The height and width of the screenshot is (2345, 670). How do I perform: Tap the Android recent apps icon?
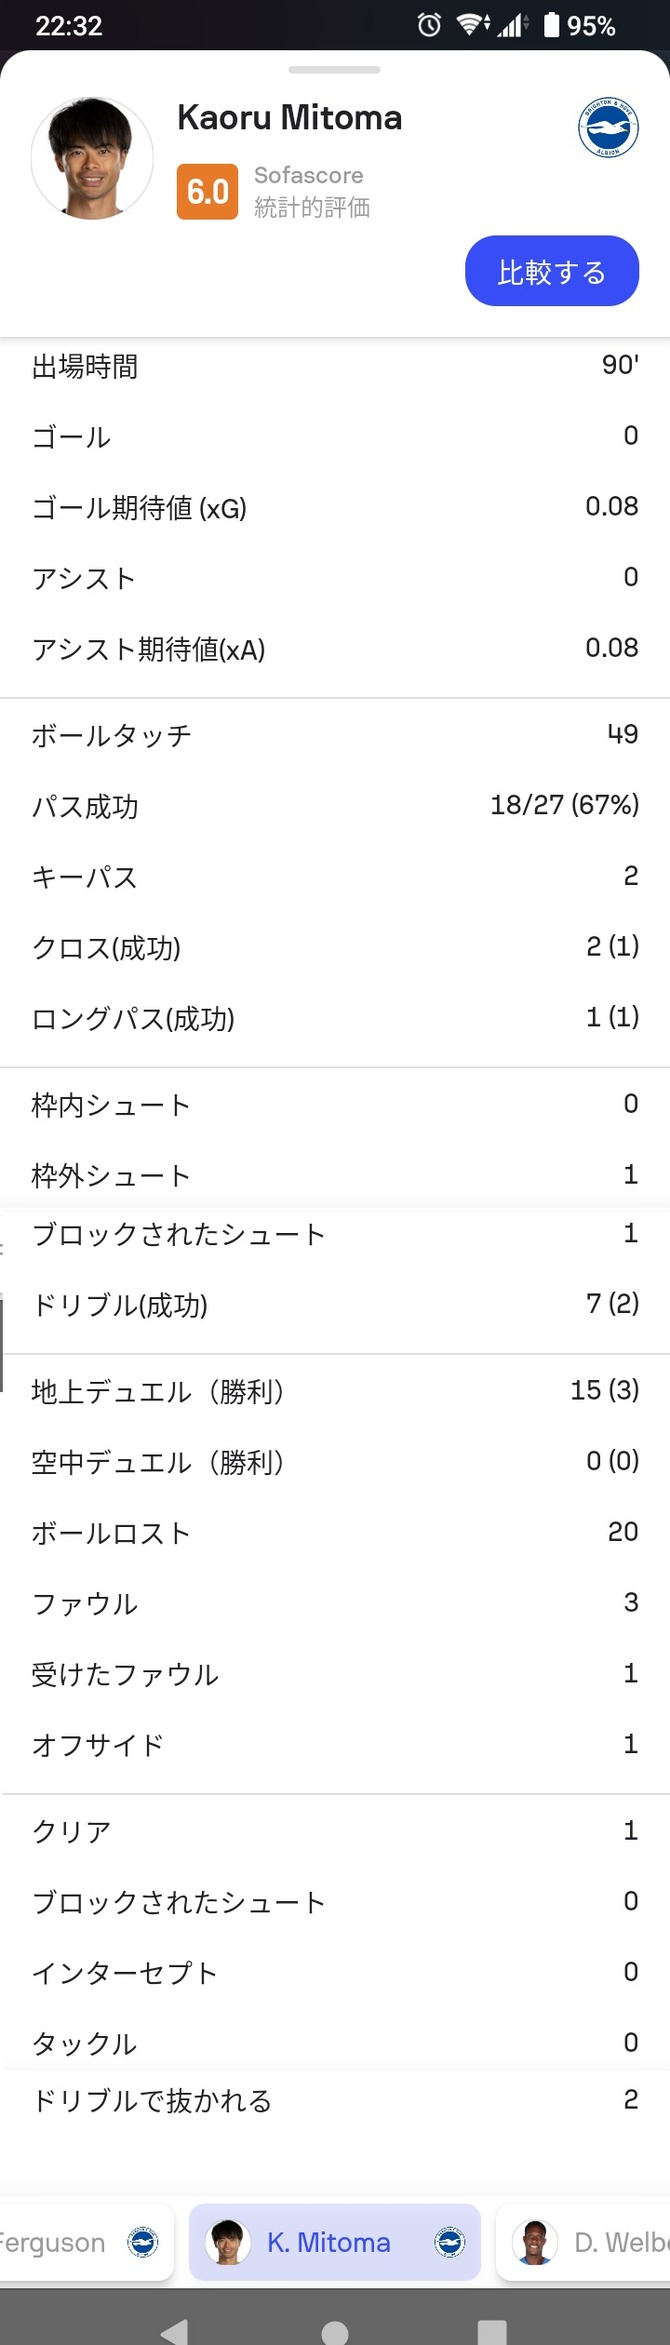coord(492,2331)
